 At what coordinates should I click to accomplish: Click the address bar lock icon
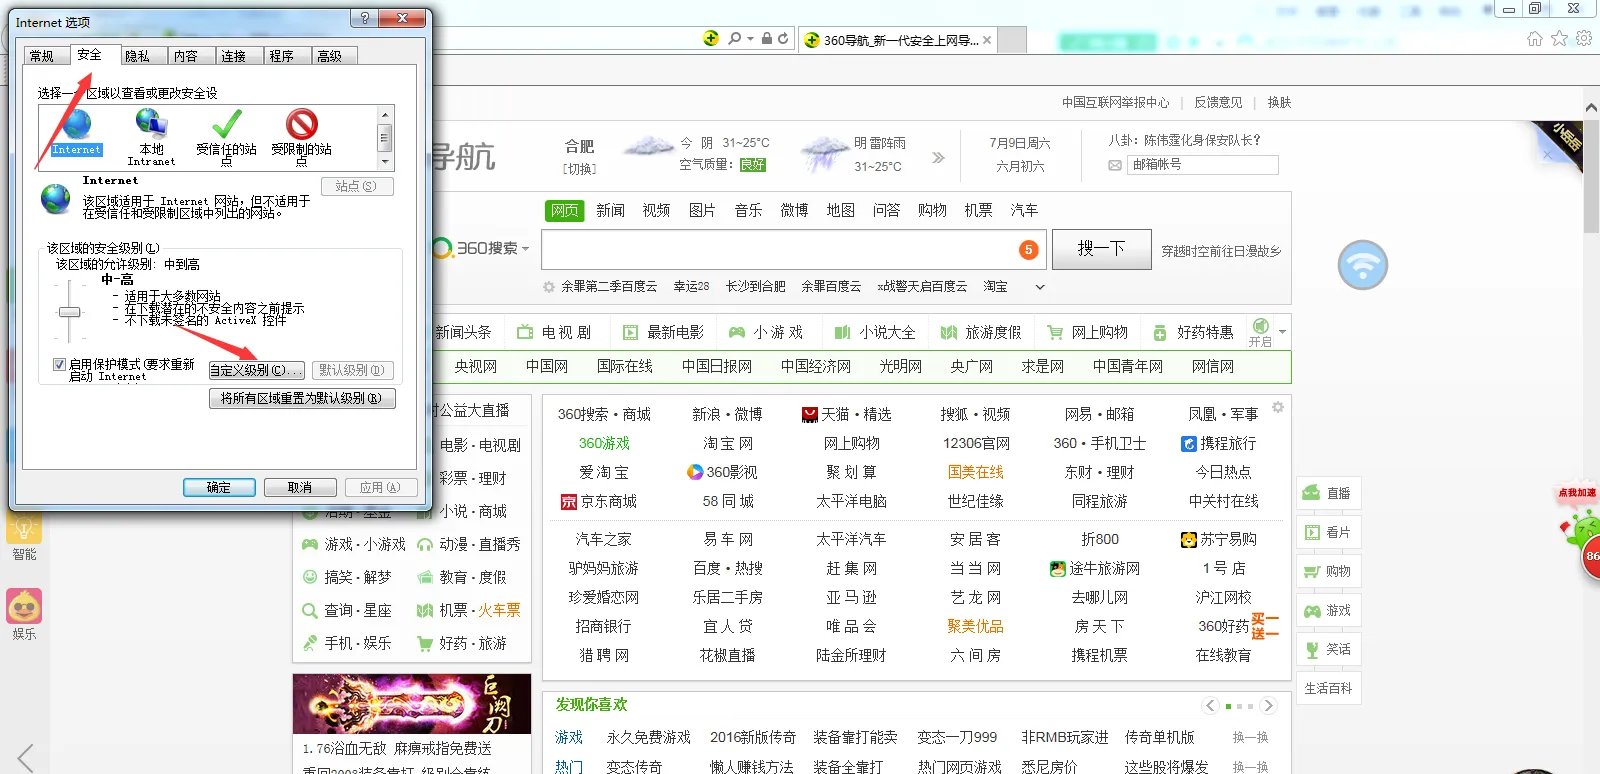[766, 38]
